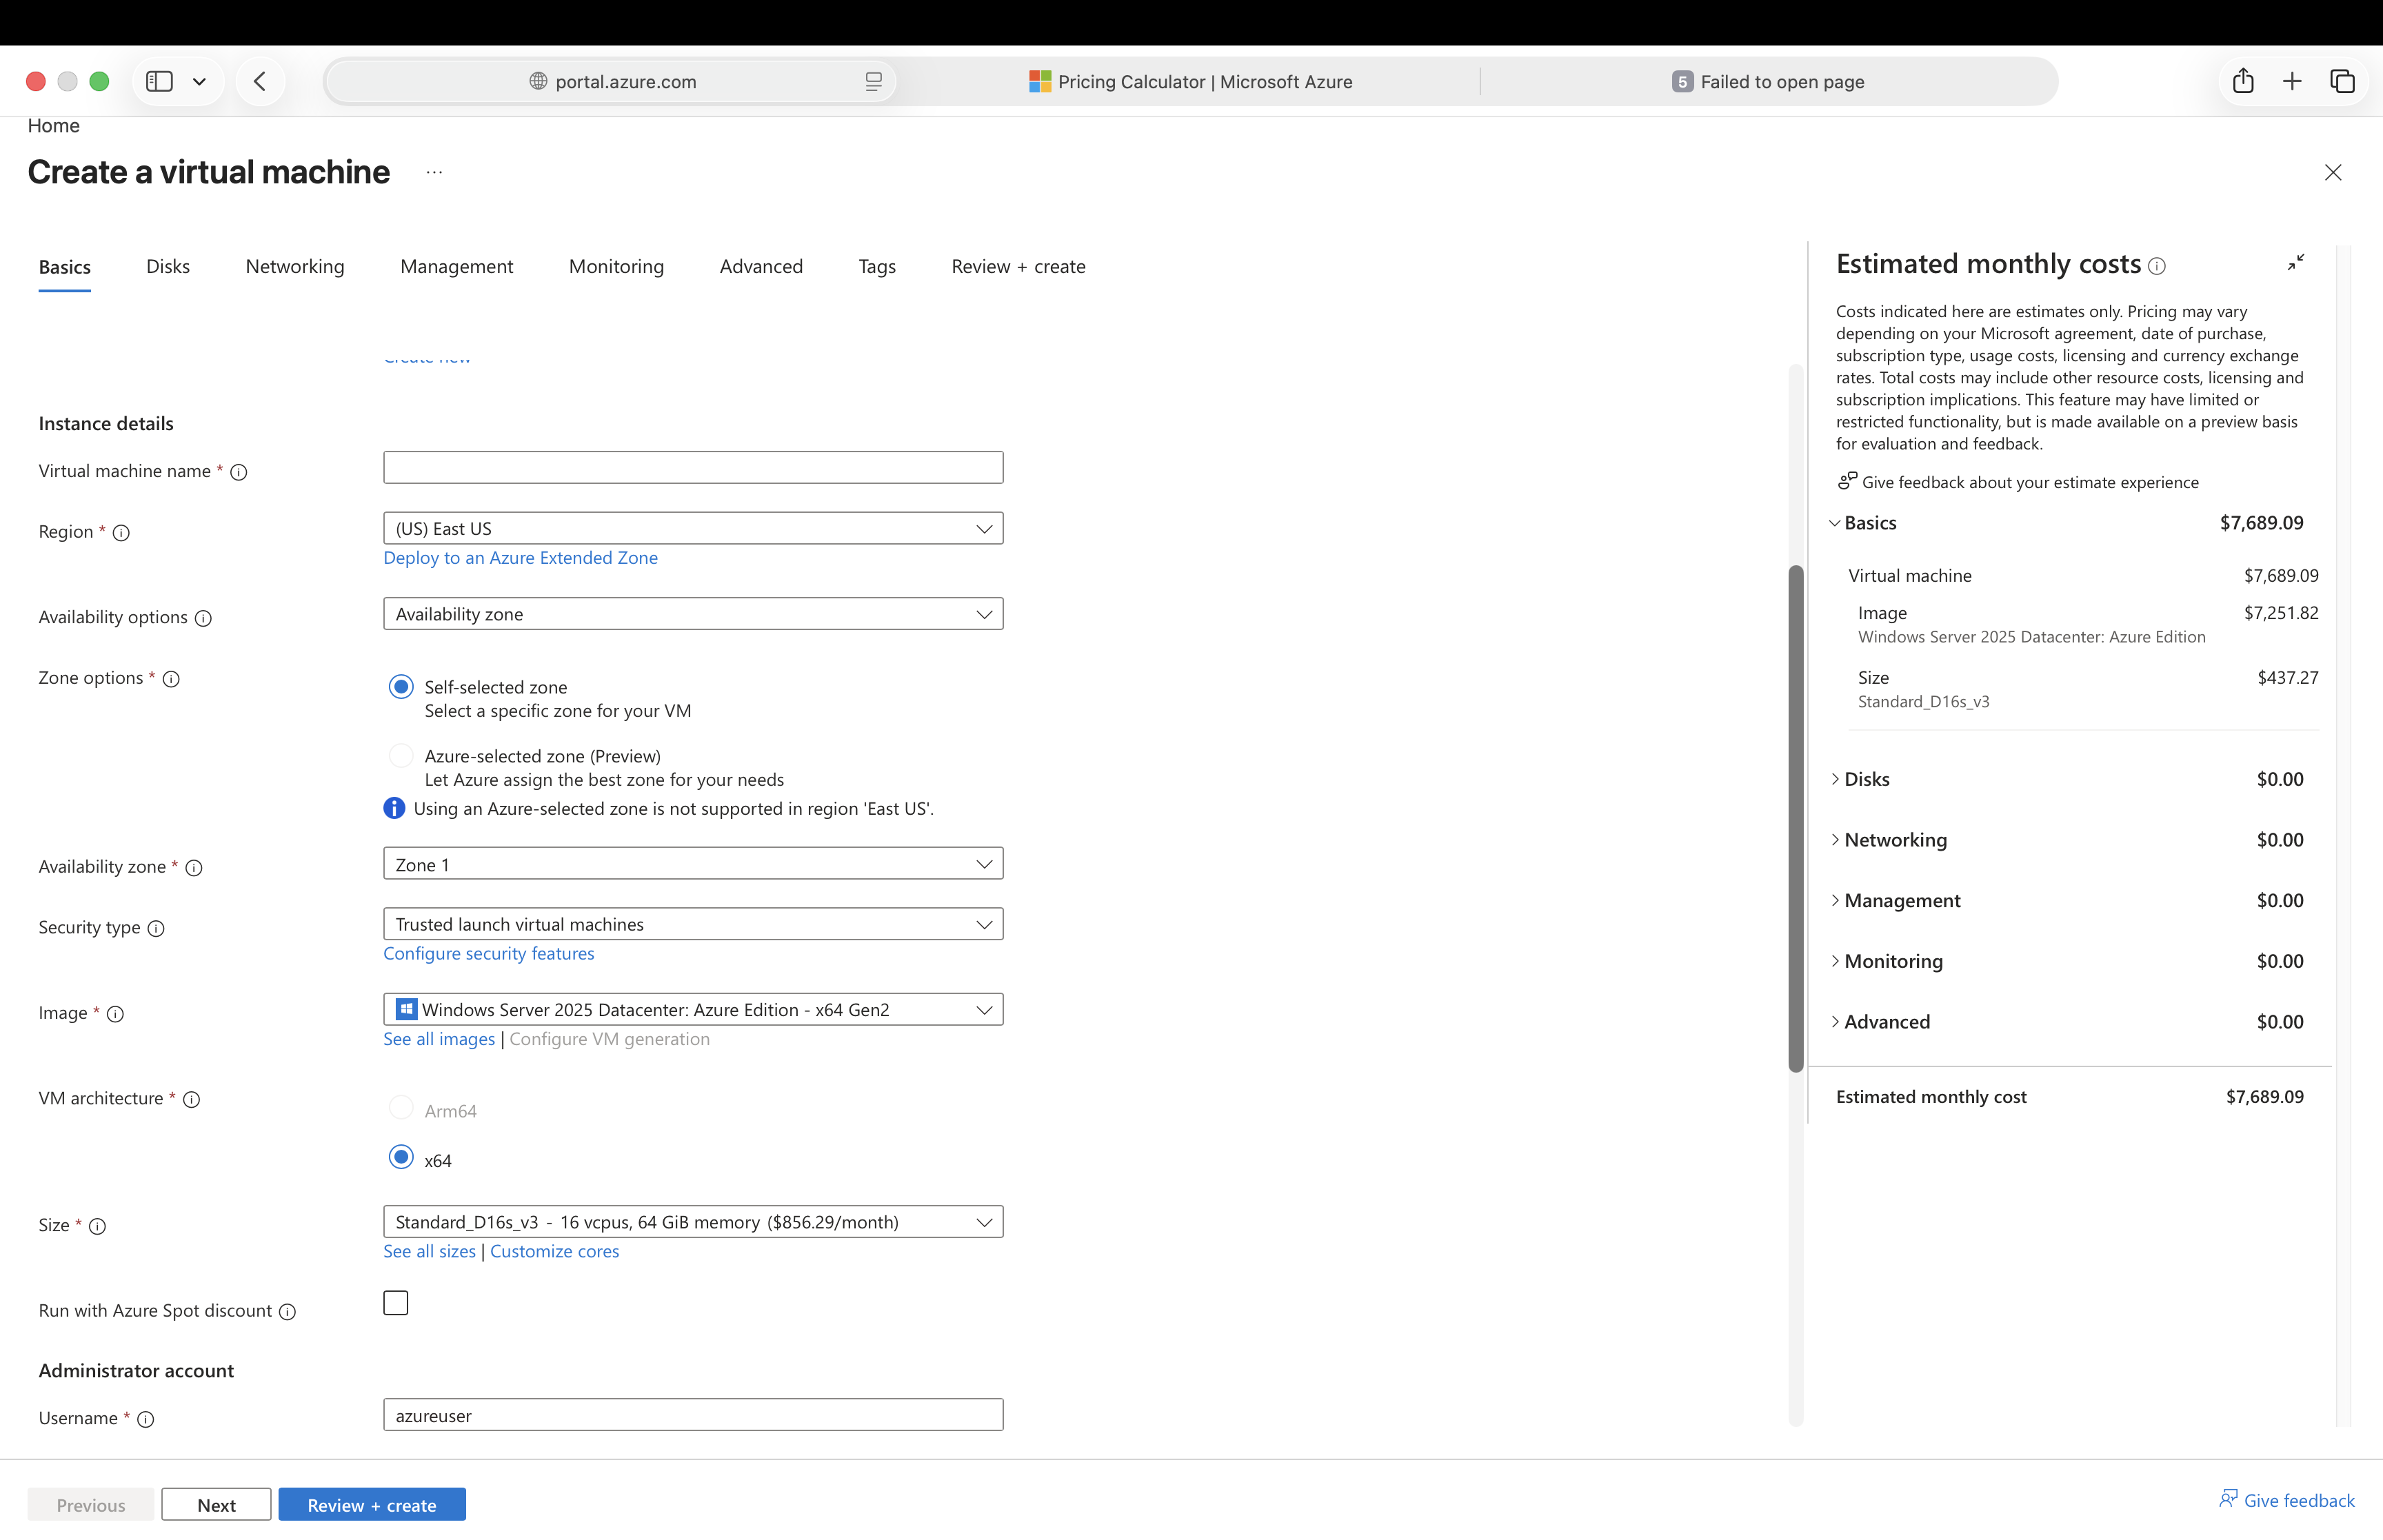Click Configure security features link

point(489,954)
